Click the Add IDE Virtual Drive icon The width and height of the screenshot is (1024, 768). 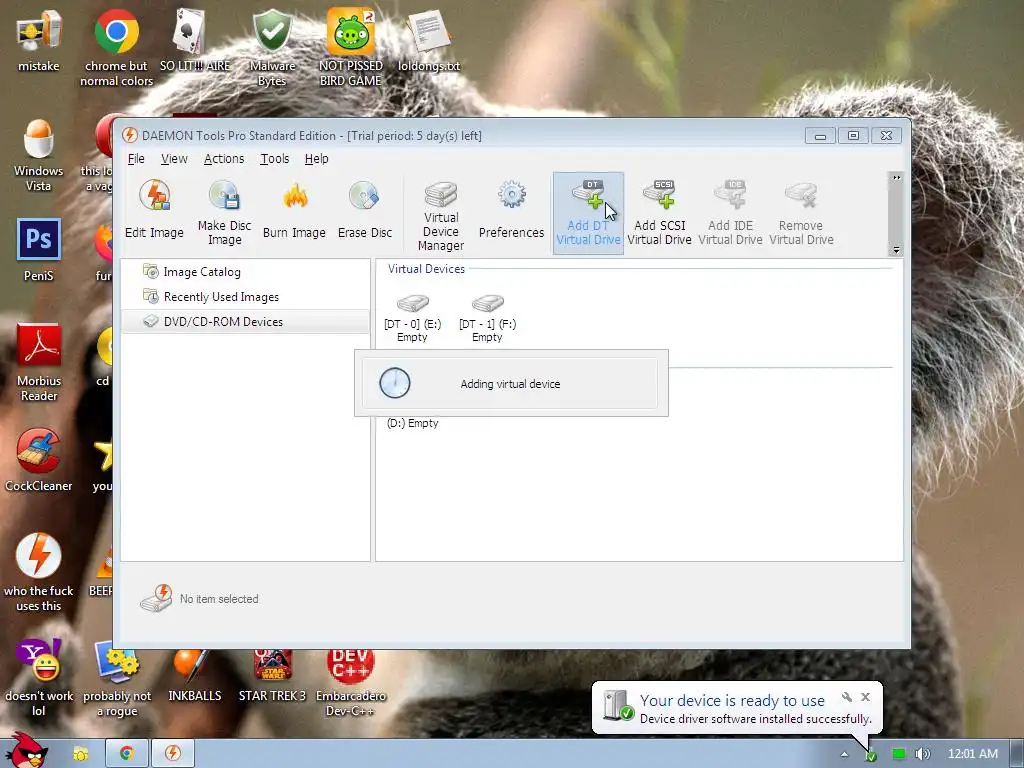point(730,213)
